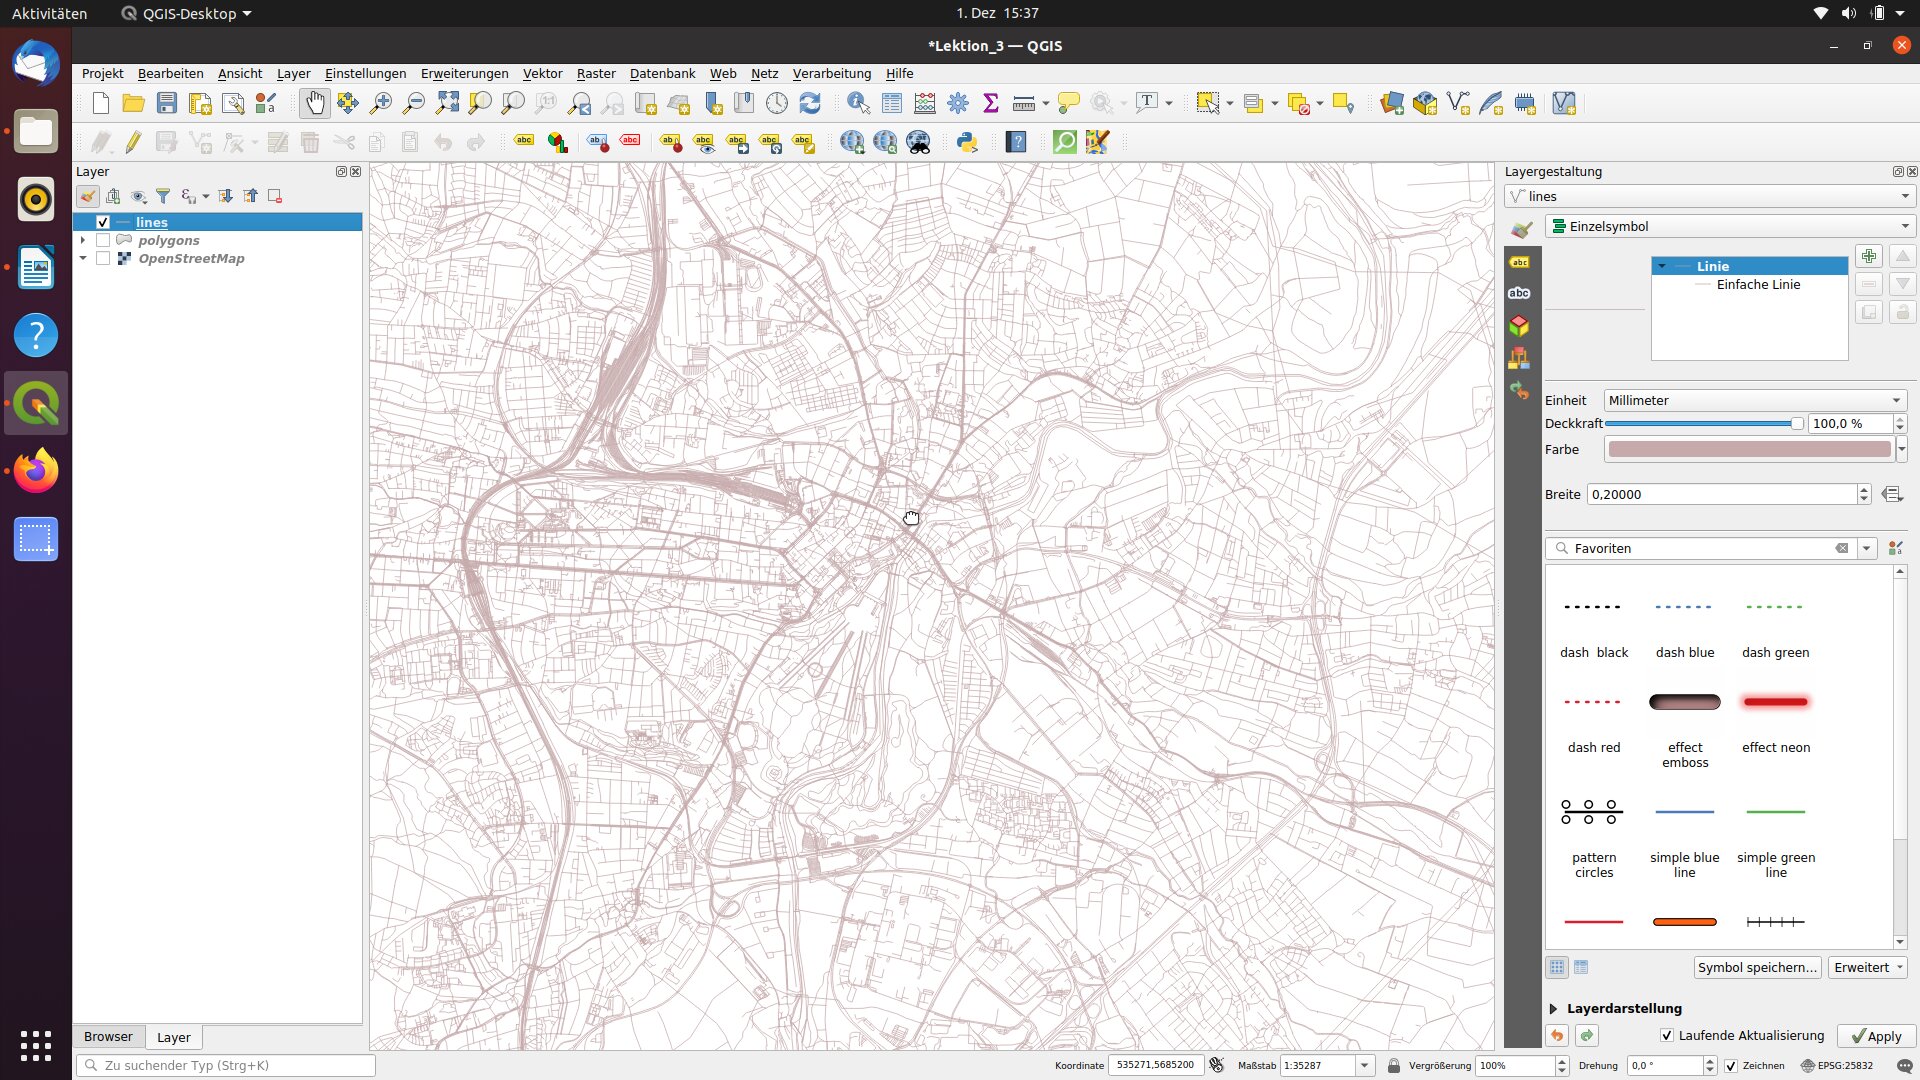Expand the Layerdarstellung section

(x=1554, y=1008)
